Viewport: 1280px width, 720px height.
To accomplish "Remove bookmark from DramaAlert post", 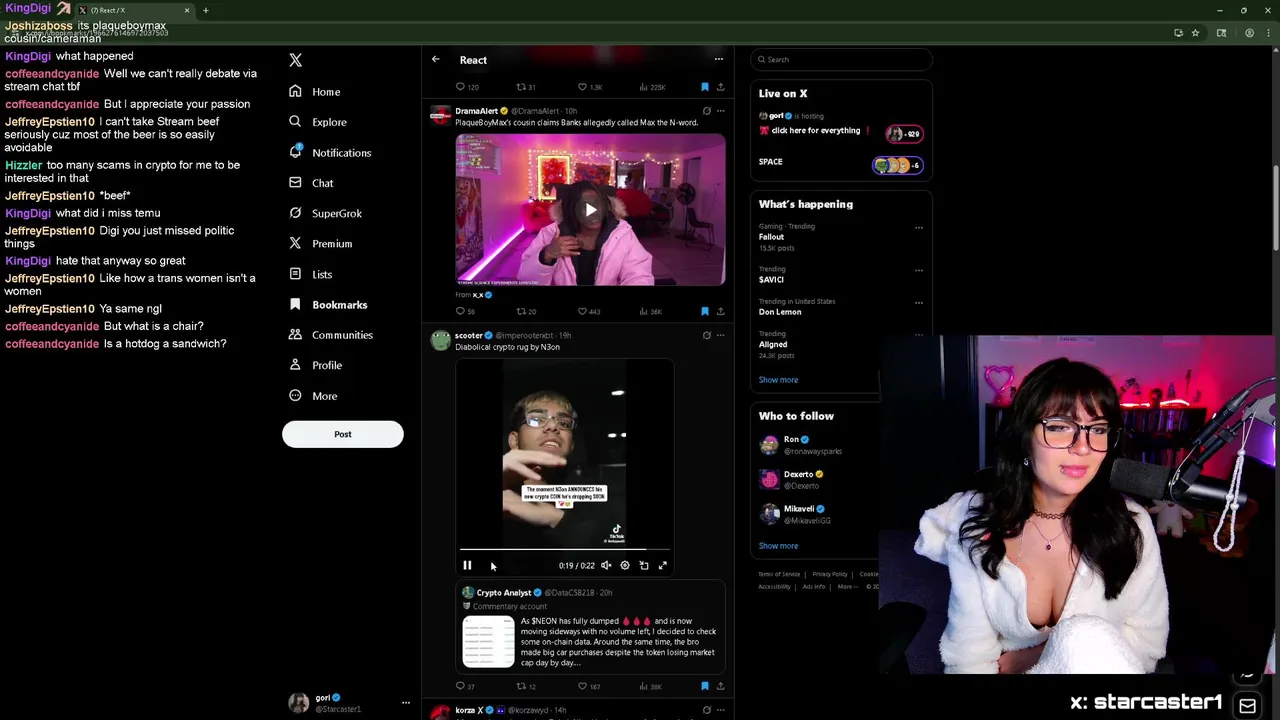I will [705, 311].
